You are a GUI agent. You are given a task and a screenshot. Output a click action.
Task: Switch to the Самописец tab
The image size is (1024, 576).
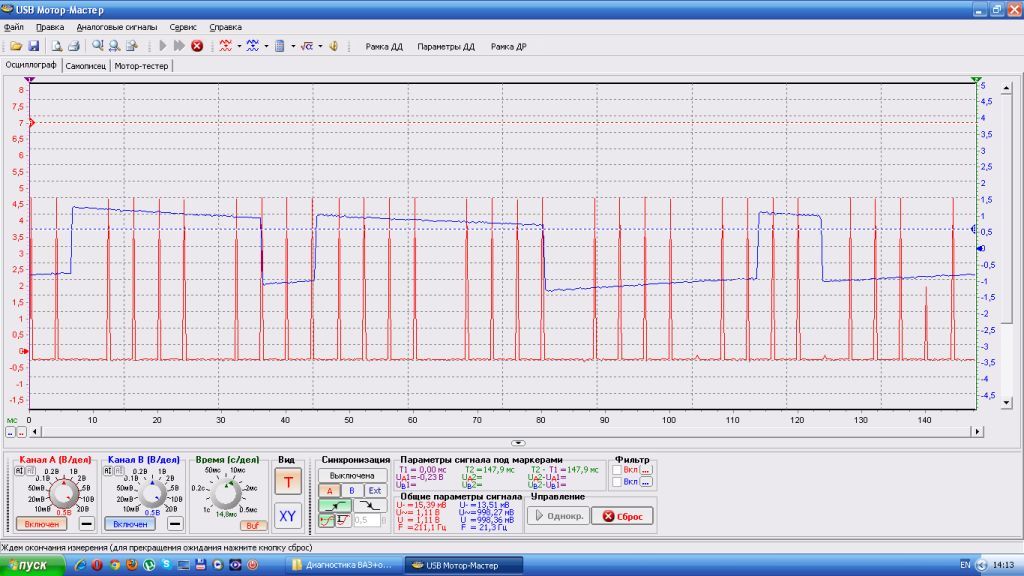[86, 66]
